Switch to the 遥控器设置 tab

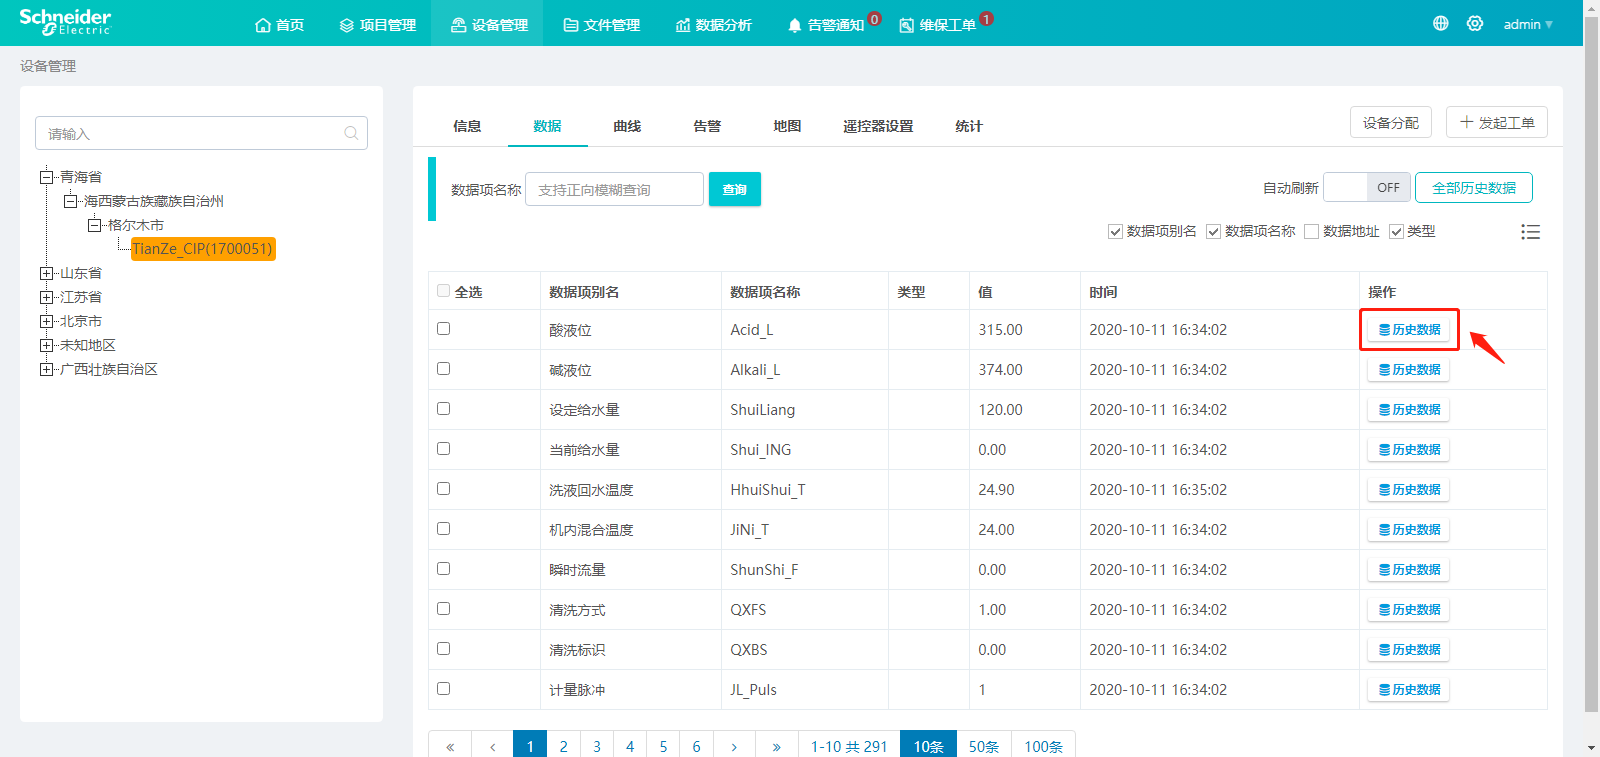[878, 126]
